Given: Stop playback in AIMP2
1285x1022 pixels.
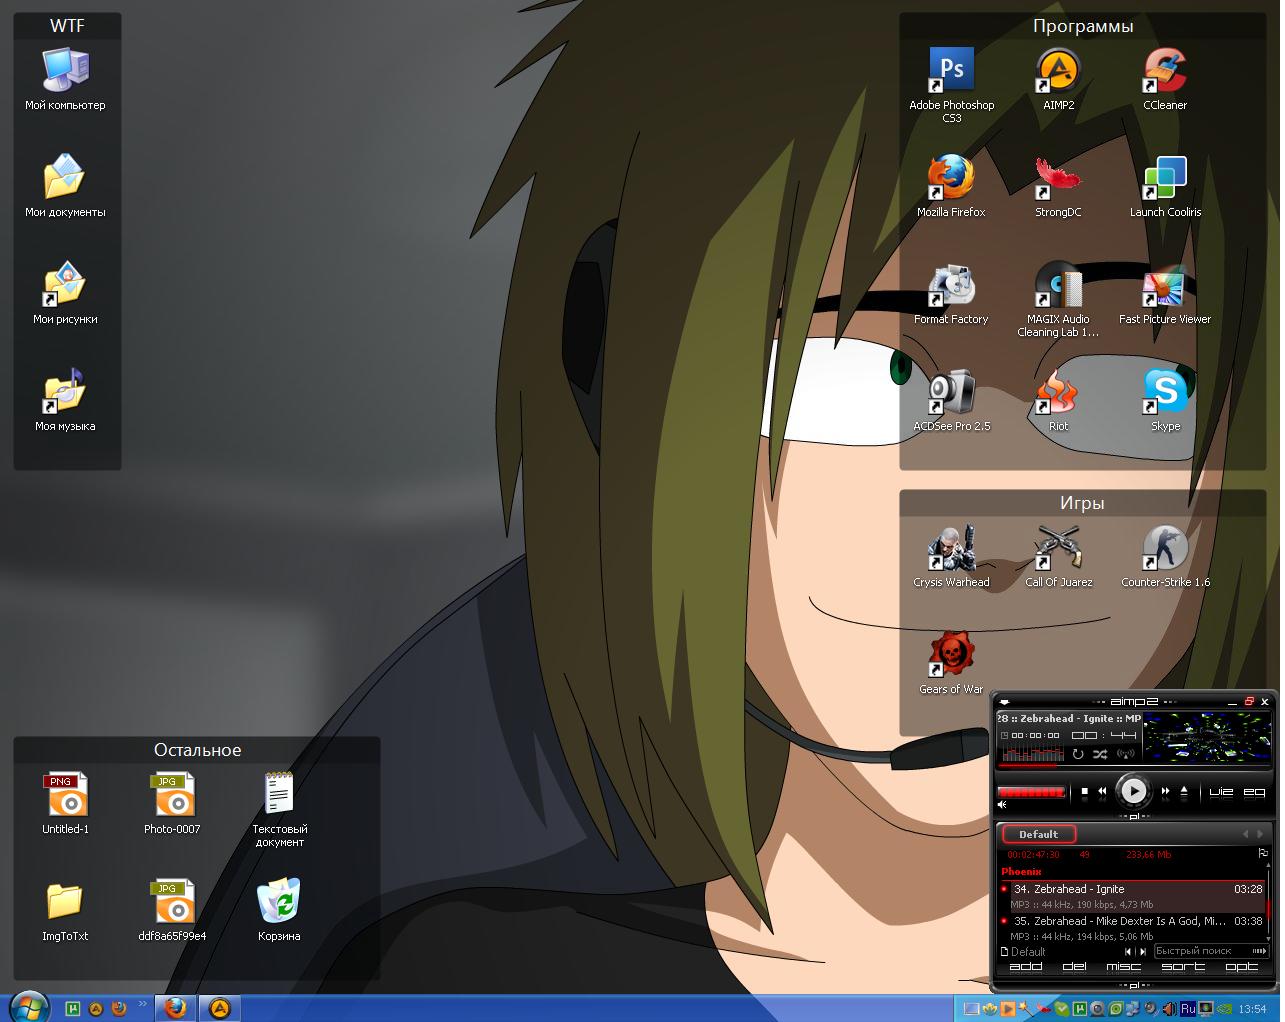Looking at the screenshot, I should 1085,791.
